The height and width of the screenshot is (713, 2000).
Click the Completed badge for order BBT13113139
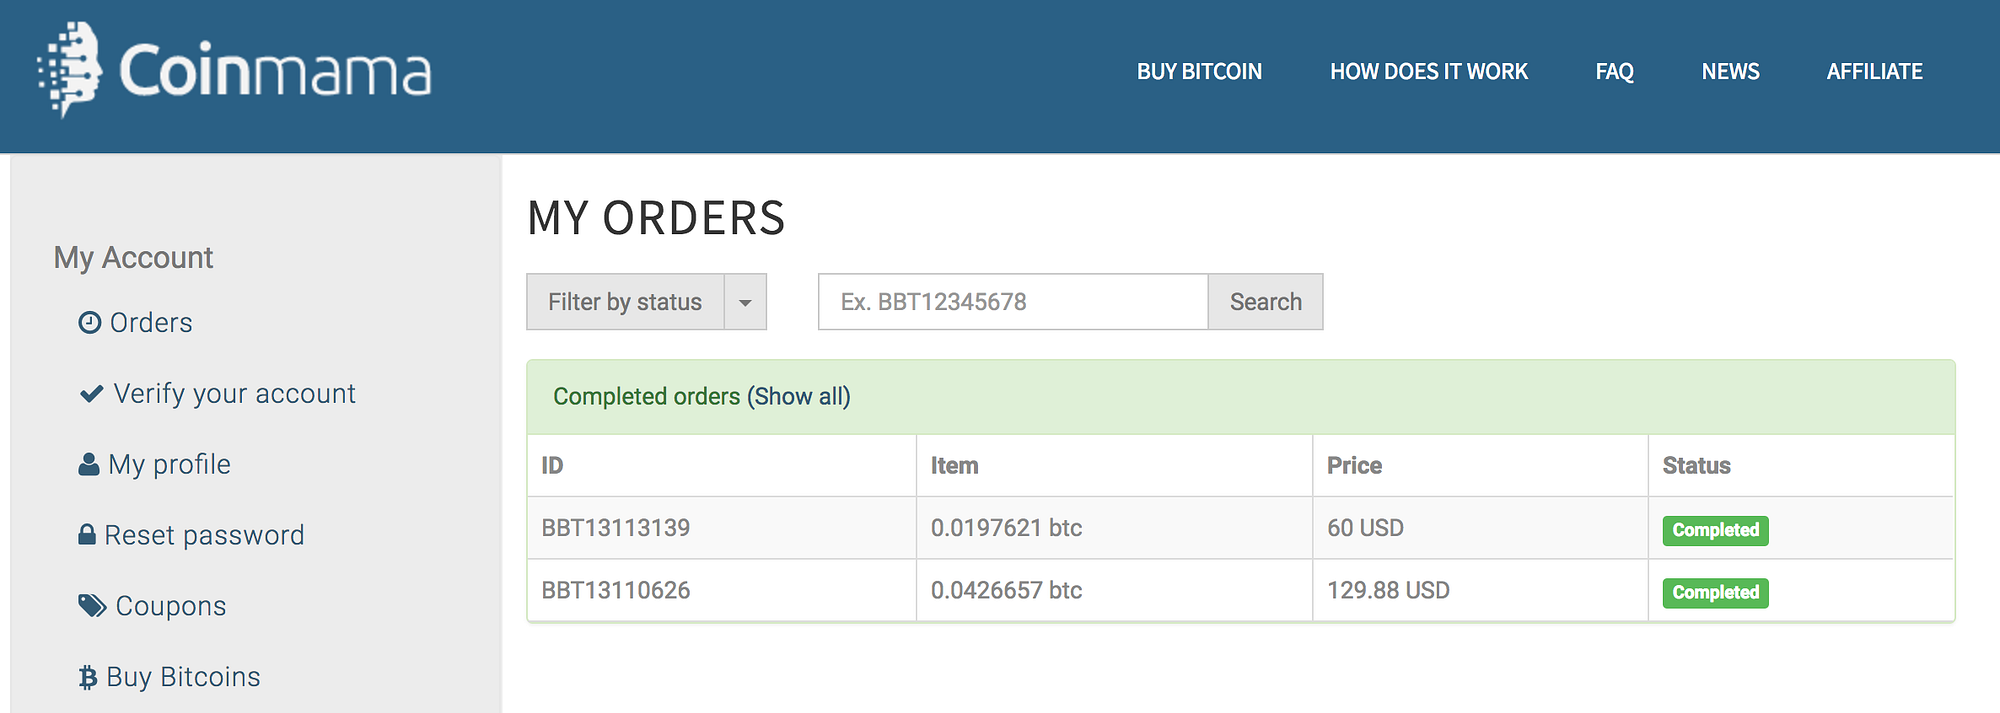(1715, 530)
